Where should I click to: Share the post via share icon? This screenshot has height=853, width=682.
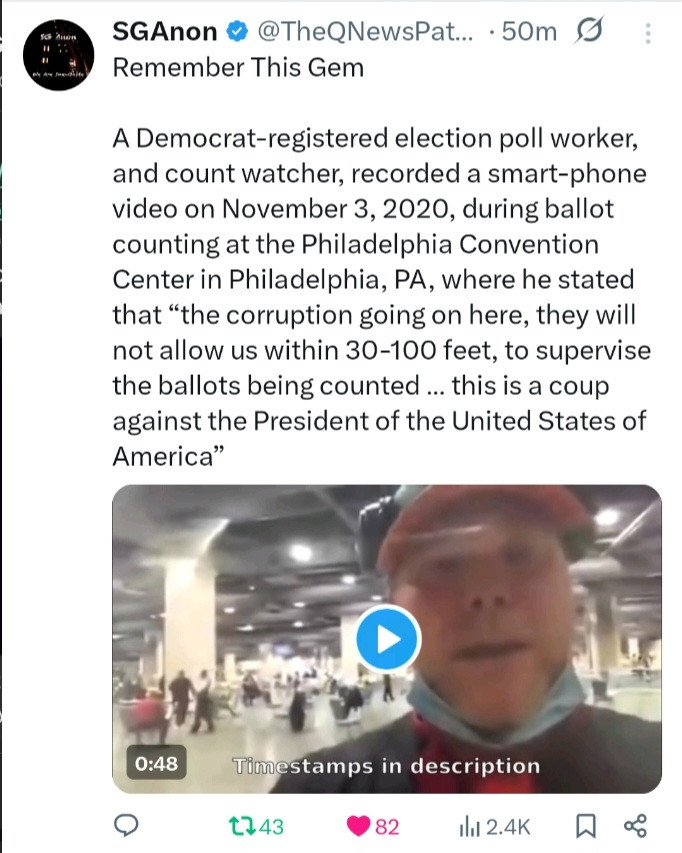pos(634,826)
